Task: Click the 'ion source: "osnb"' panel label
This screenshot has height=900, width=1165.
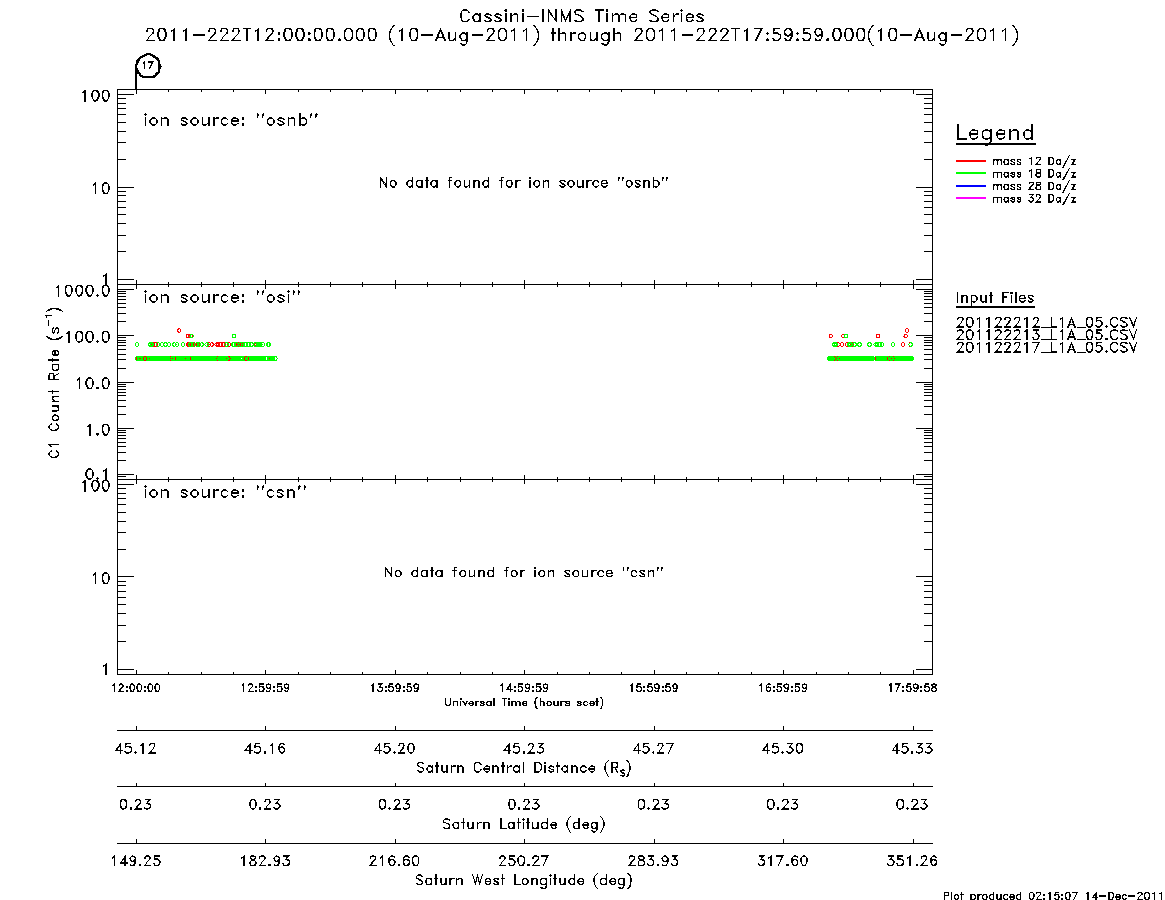Action: pyautogui.click(x=231, y=120)
